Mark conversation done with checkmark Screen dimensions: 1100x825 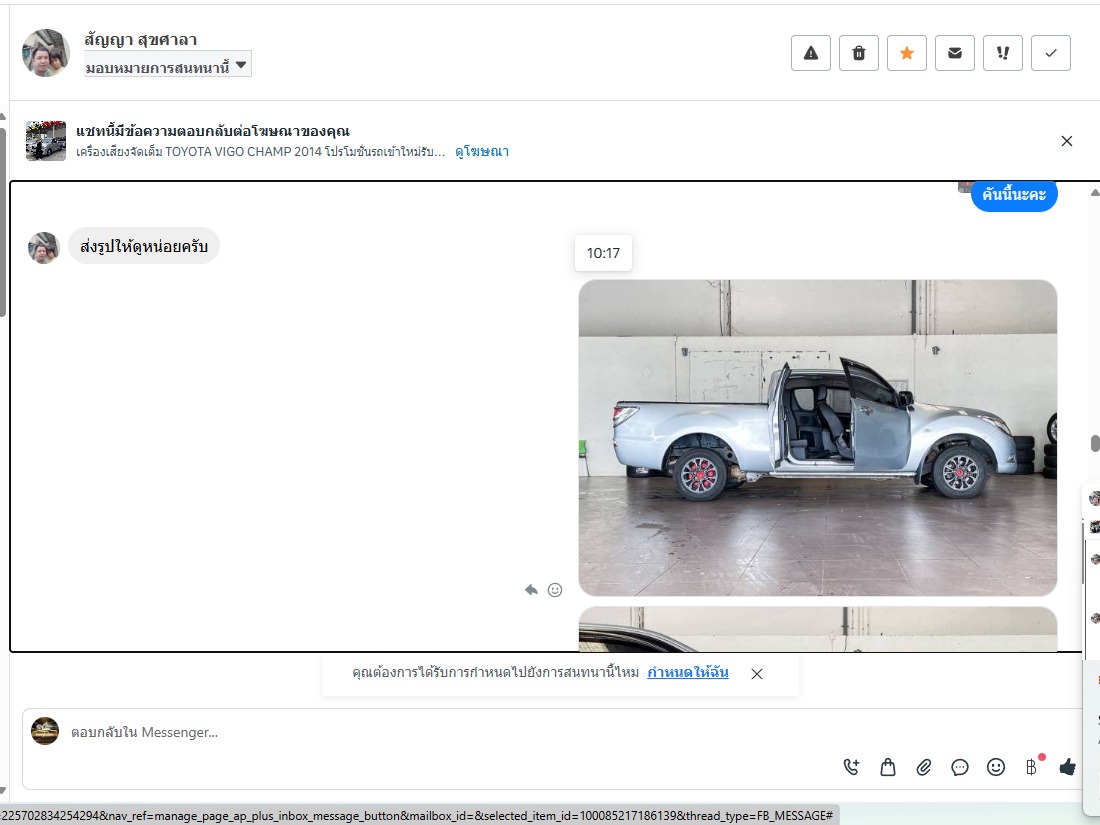pyautogui.click(x=1051, y=53)
